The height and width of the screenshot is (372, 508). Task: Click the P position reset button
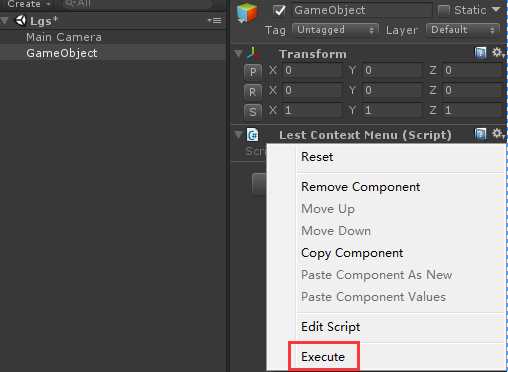pyautogui.click(x=253, y=71)
